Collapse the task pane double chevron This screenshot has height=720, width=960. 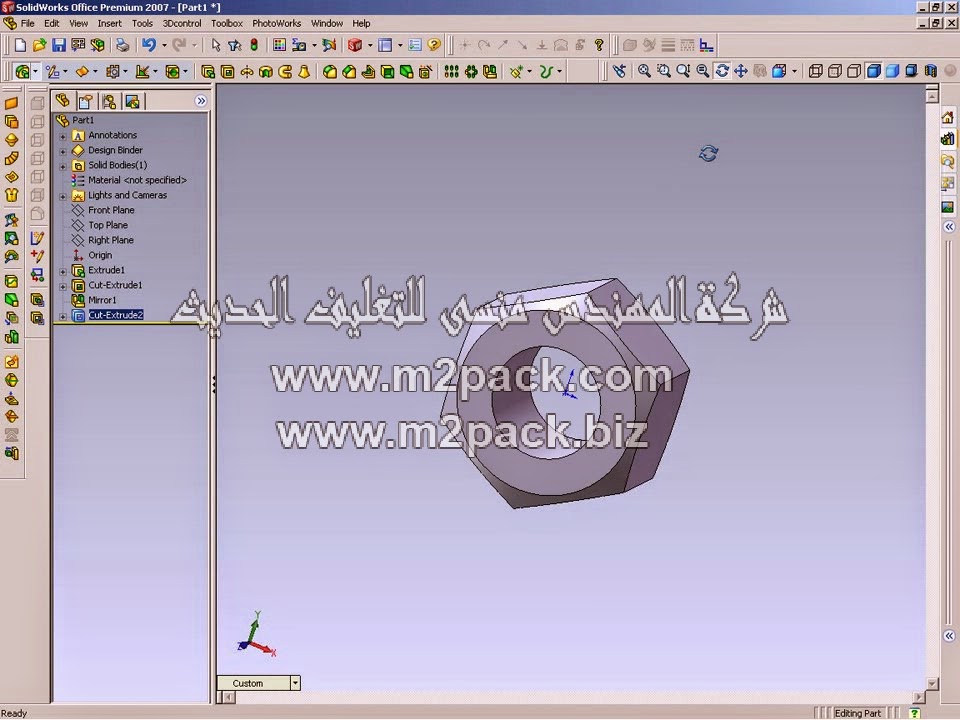(948, 227)
